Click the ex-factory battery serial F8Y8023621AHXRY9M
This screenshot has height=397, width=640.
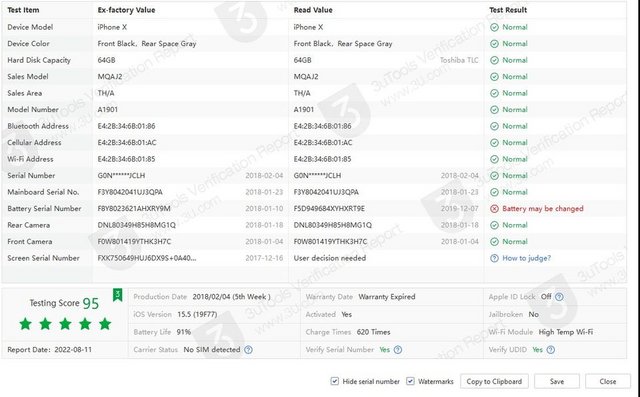point(134,209)
